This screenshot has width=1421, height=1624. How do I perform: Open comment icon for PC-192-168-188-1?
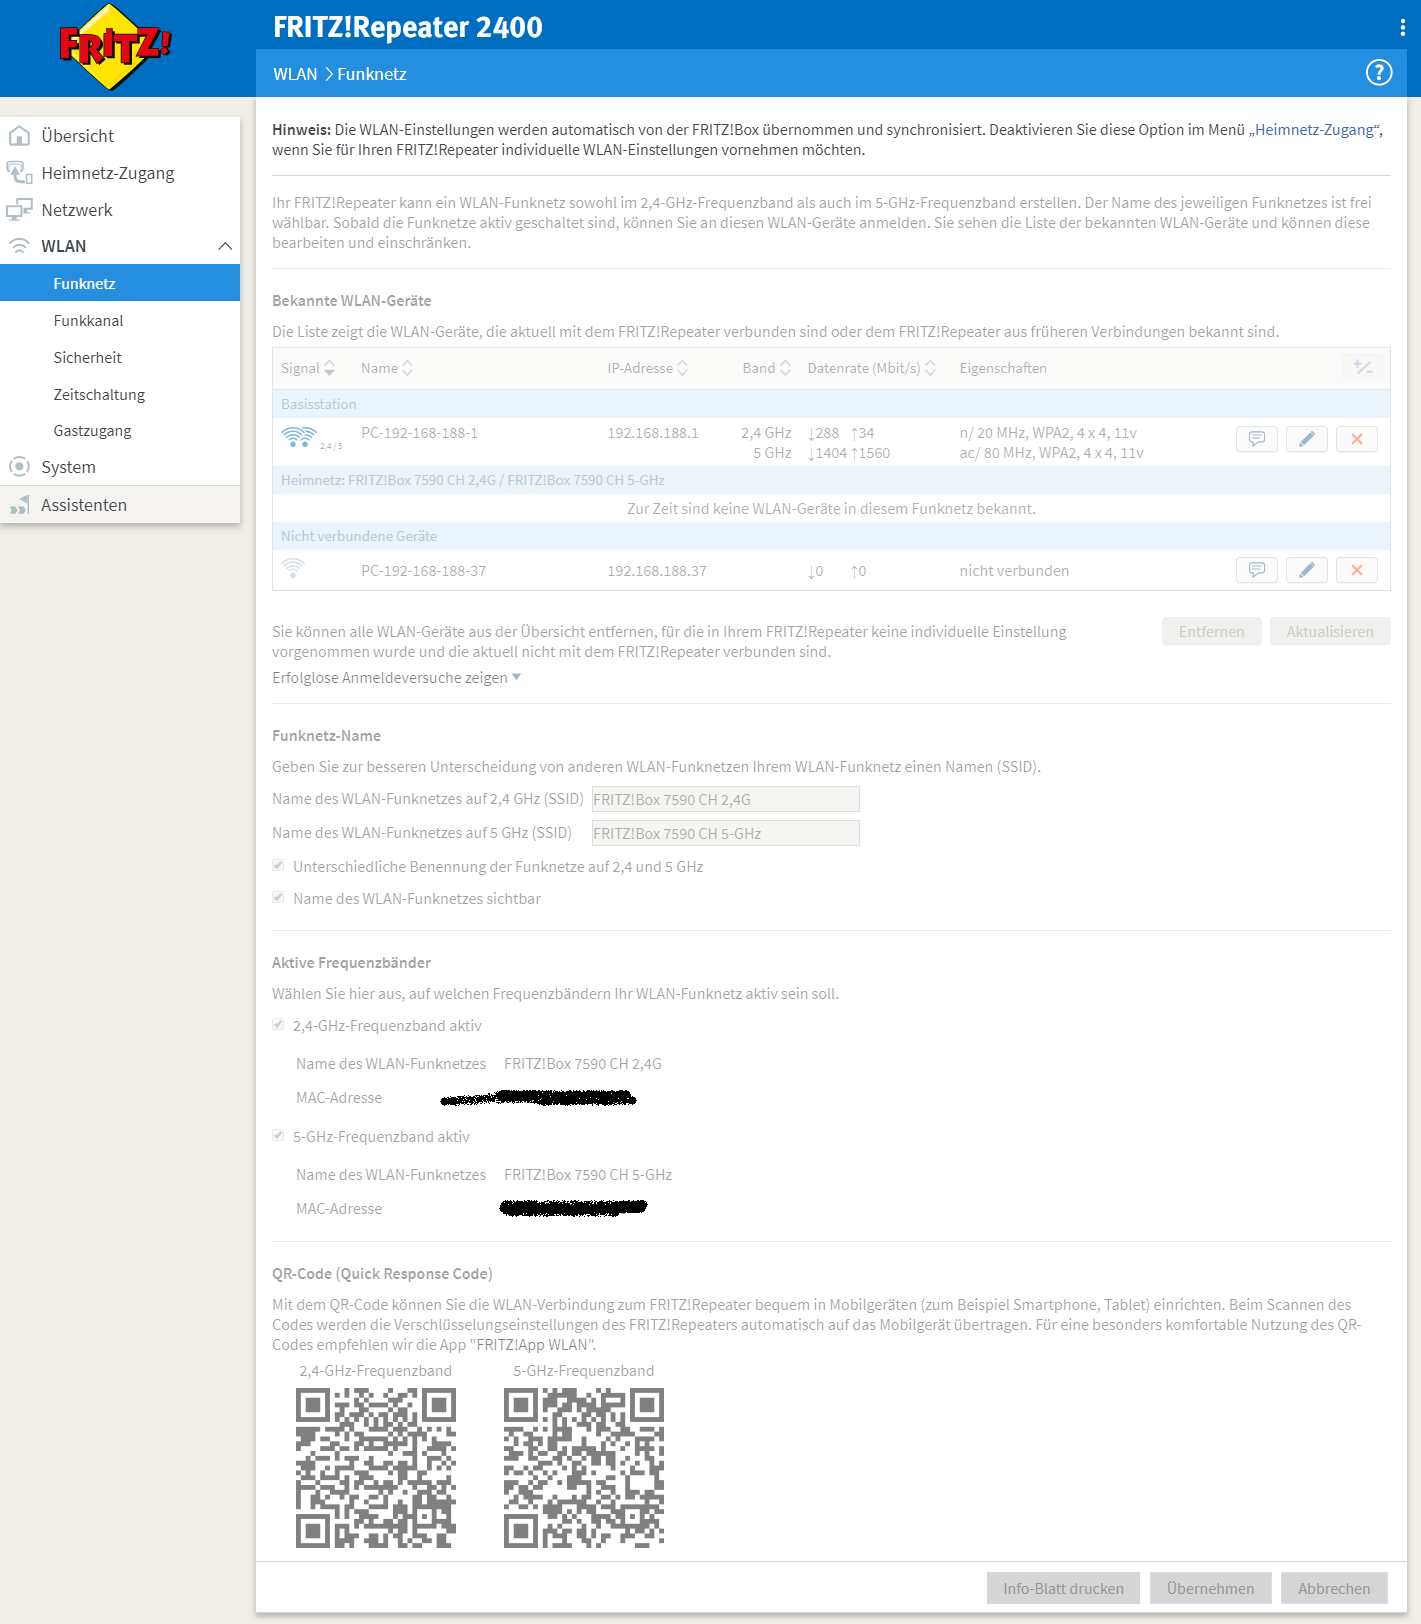pyautogui.click(x=1257, y=439)
